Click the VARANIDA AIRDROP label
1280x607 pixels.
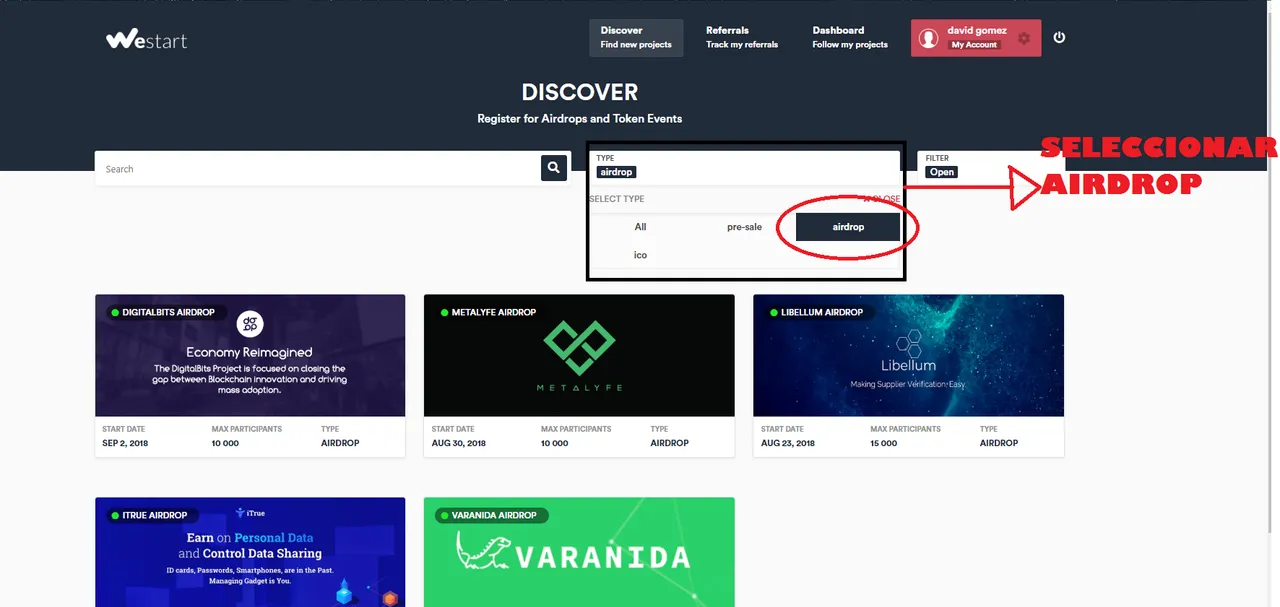pos(494,515)
